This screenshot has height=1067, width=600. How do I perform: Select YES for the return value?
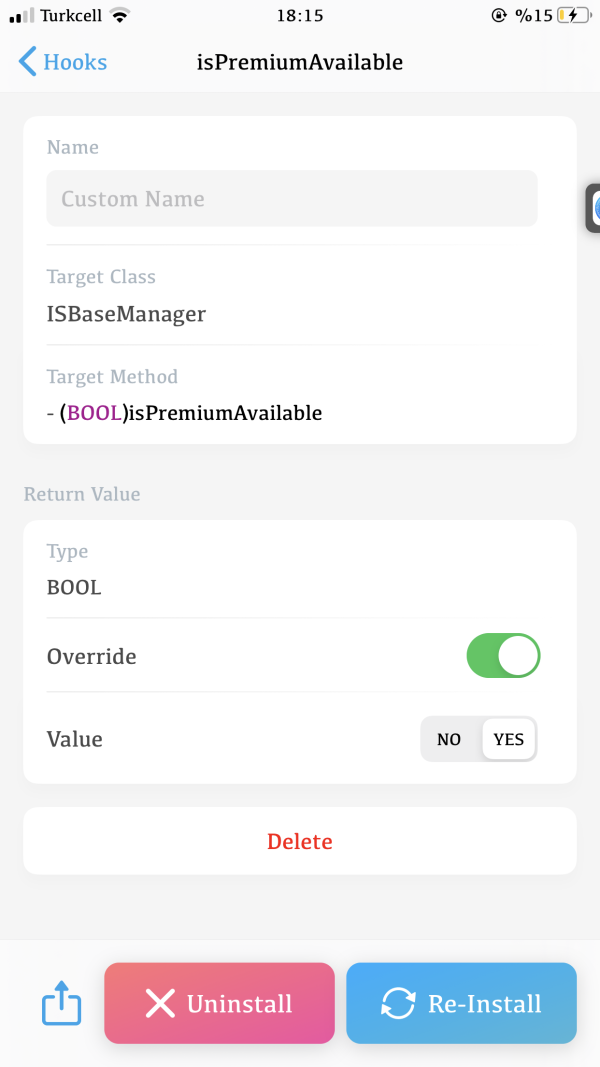tap(508, 739)
